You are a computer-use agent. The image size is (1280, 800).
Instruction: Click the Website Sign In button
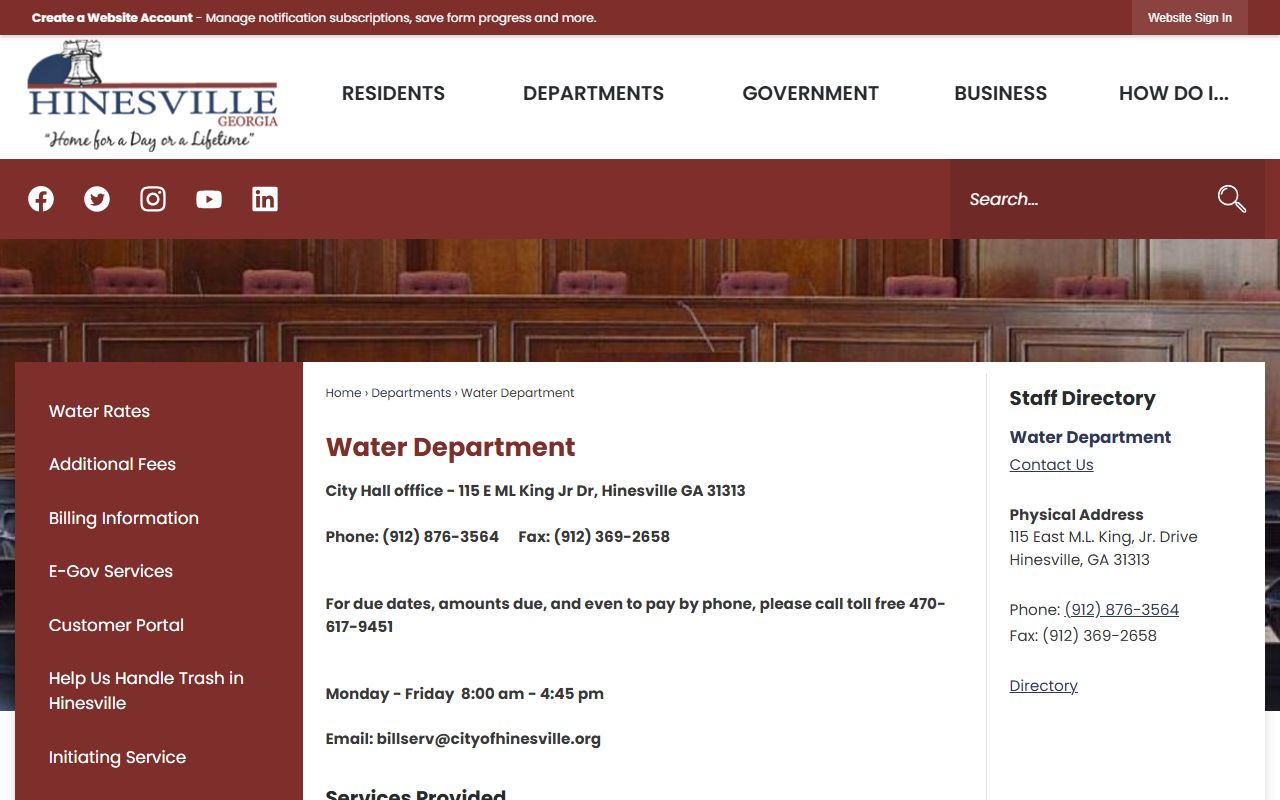click(1190, 18)
